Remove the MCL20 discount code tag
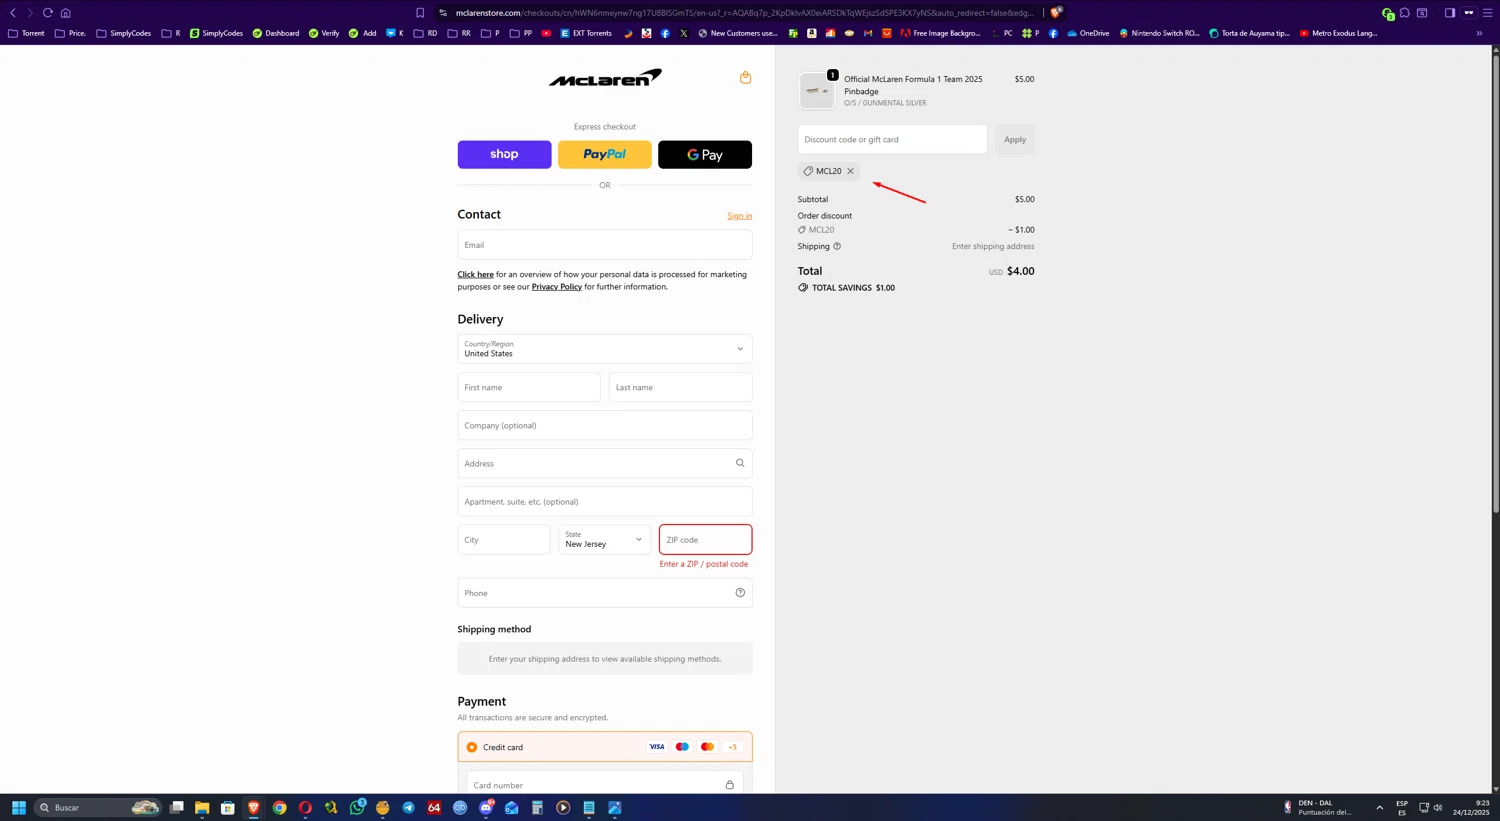This screenshot has width=1500, height=821. [x=851, y=171]
